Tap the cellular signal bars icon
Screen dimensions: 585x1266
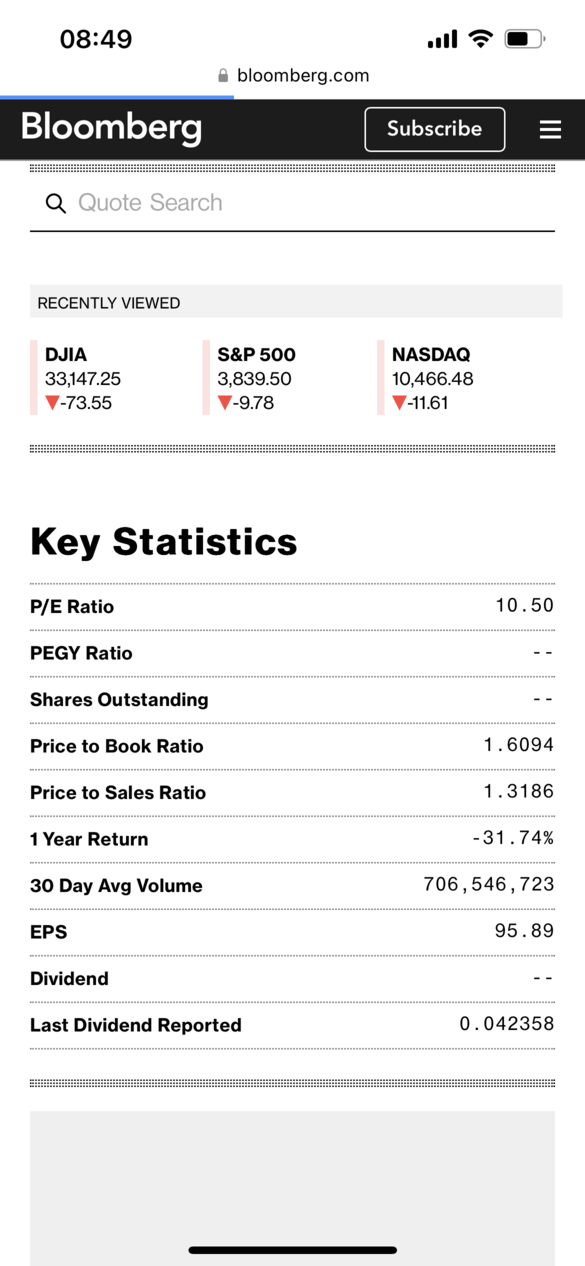[442, 39]
